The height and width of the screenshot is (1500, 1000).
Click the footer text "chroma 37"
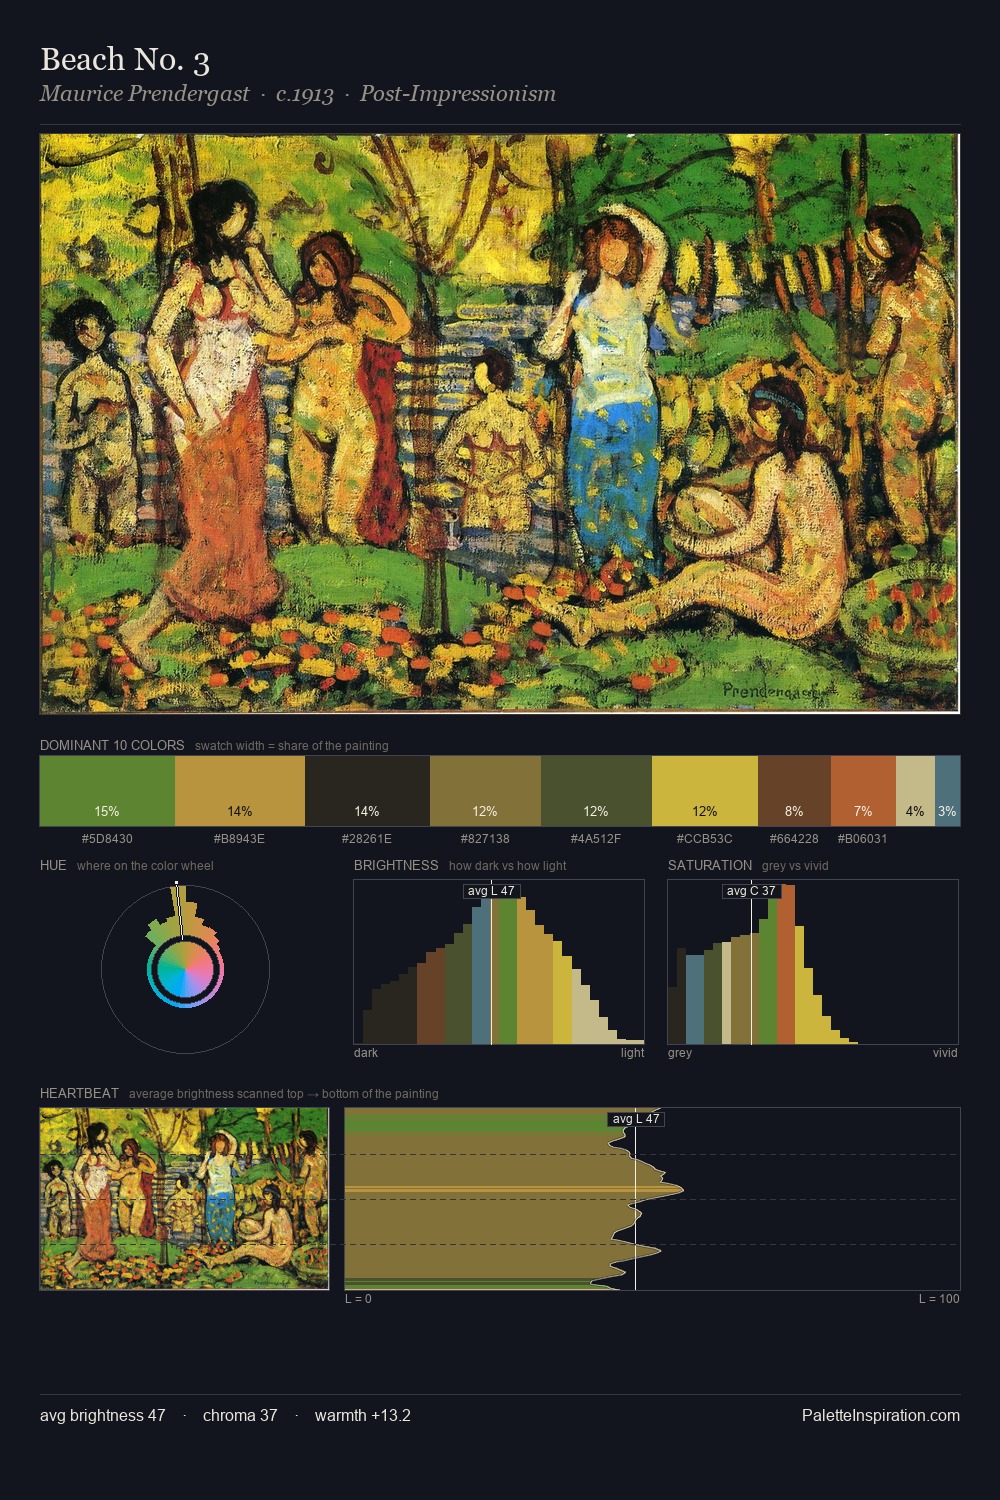click(x=240, y=1415)
